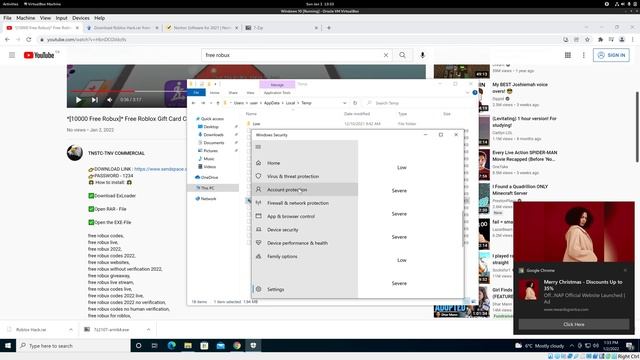Open Firewall & network protection page

pyautogui.click(x=298, y=203)
